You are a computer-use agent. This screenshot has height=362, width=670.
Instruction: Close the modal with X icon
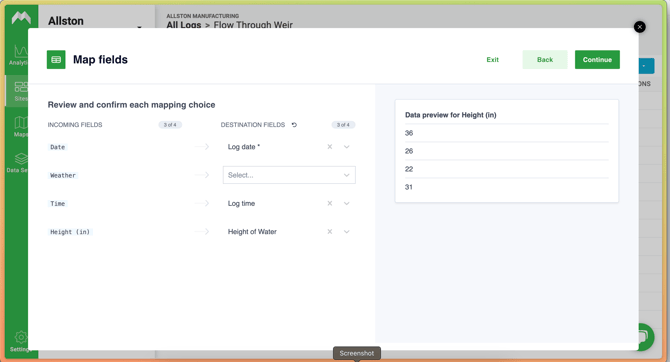[640, 27]
